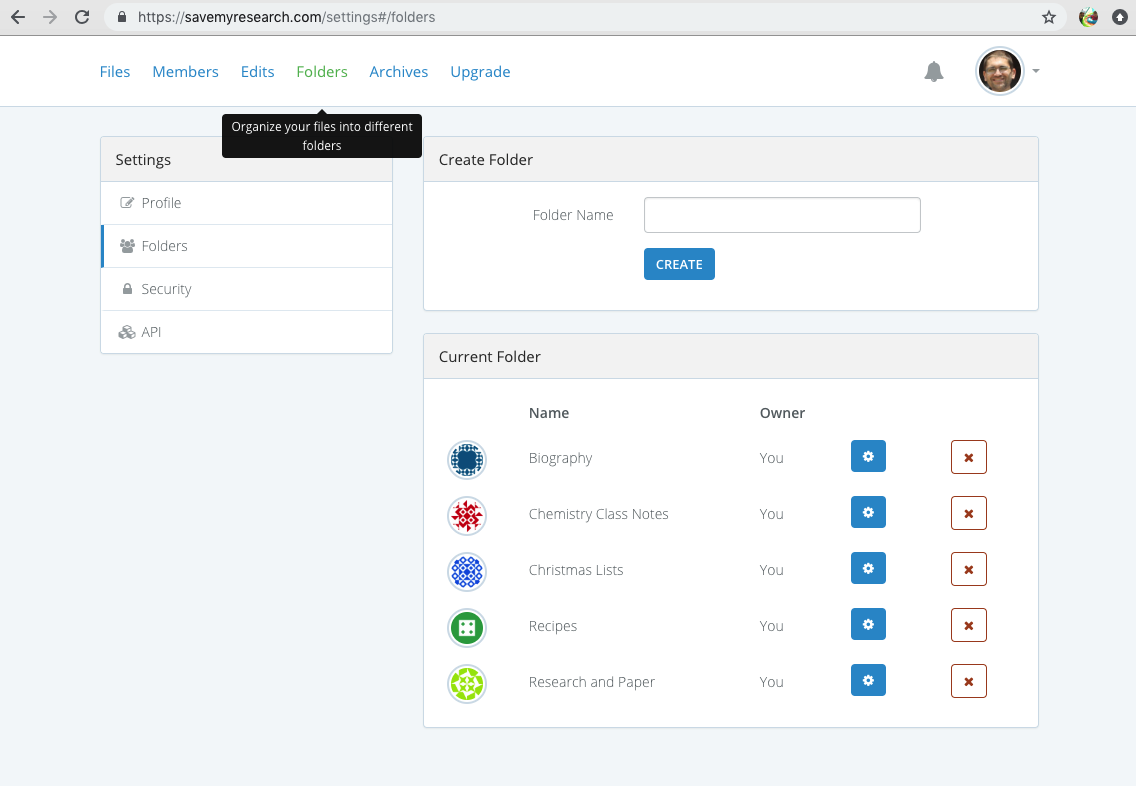The width and height of the screenshot is (1136, 786).
Task: Open the notifications bell
Action: pyautogui.click(x=934, y=71)
